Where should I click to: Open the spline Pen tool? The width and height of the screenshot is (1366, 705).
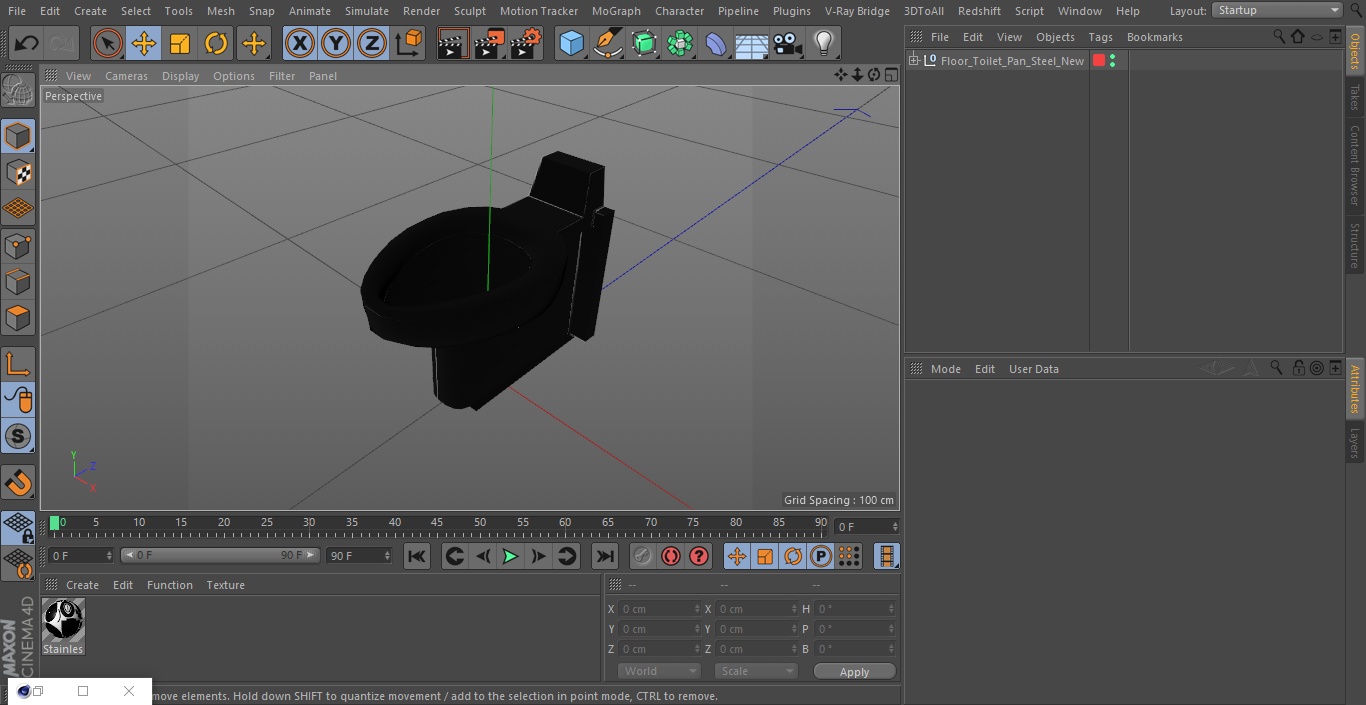pyautogui.click(x=607, y=43)
